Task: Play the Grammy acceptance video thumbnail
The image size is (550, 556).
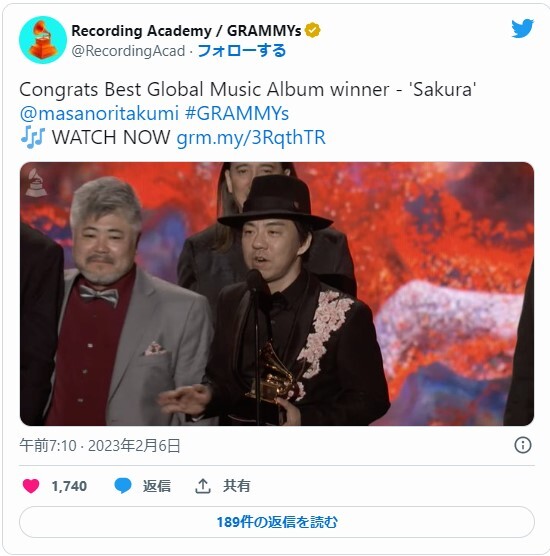Action: pyautogui.click(x=277, y=294)
